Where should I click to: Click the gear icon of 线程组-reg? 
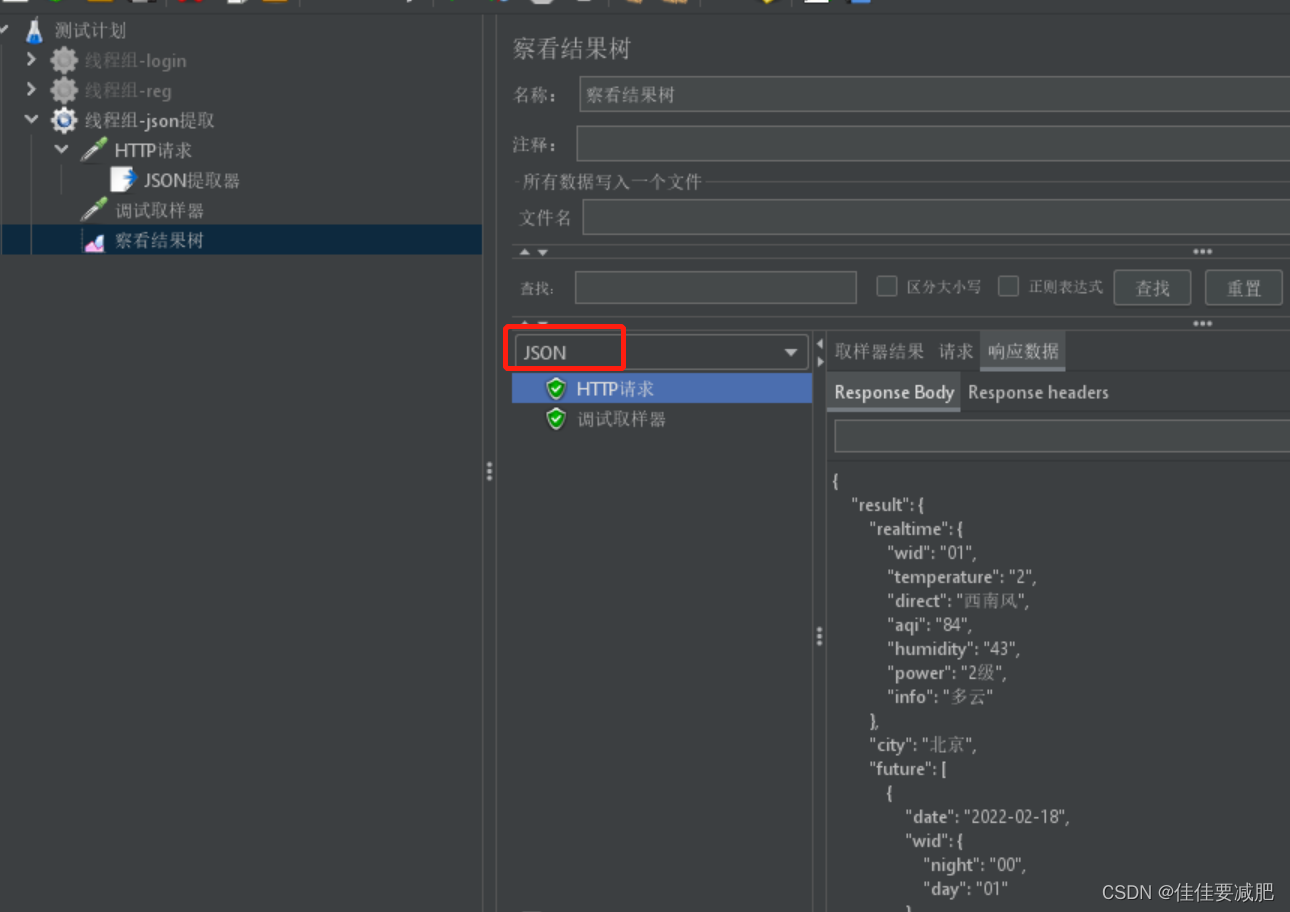pyautogui.click(x=63, y=90)
